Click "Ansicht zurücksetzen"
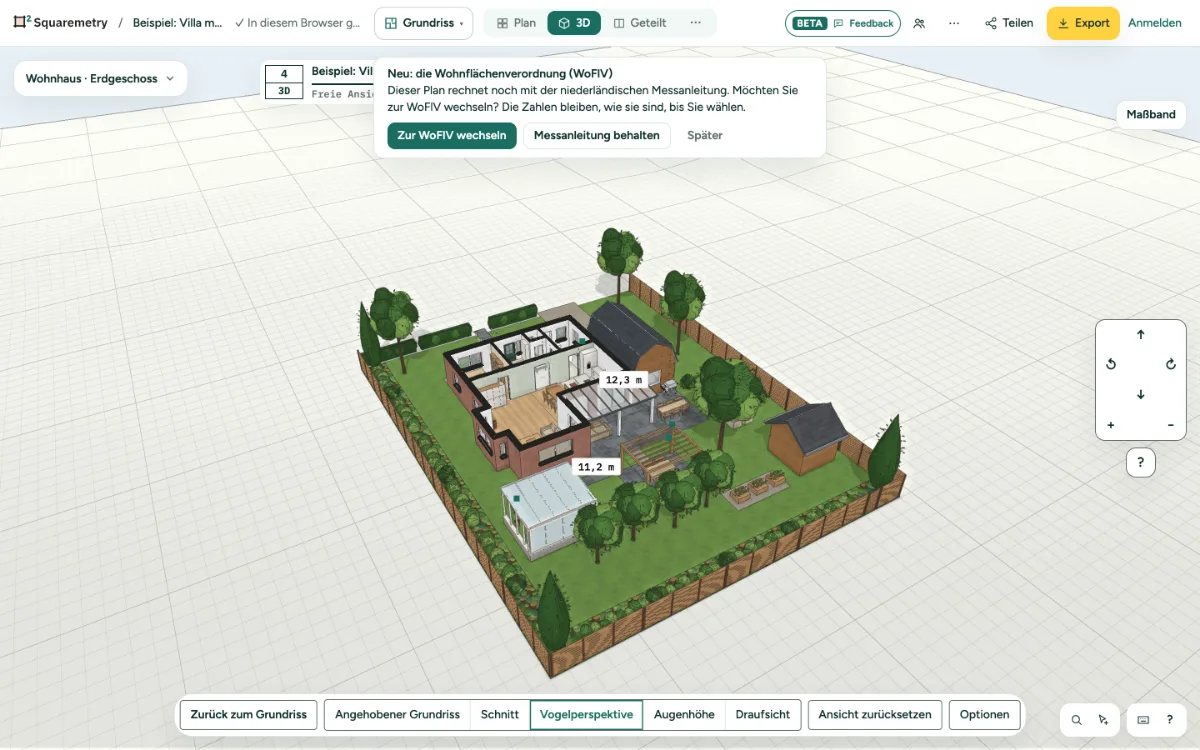The width and height of the screenshot is (1200, 750). tap(875, 714)
